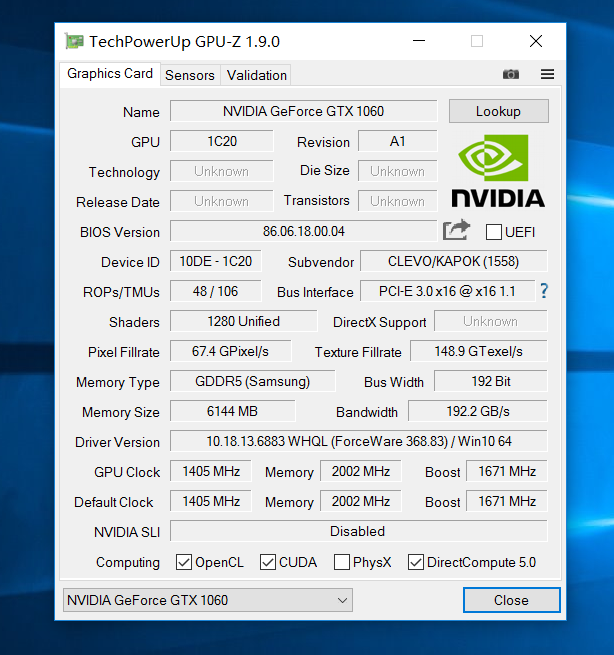Click Driver Version field 10.18.13.6883 WHQL
The height and width of the screenshot is (655, 614).
(x=359, y=441)
